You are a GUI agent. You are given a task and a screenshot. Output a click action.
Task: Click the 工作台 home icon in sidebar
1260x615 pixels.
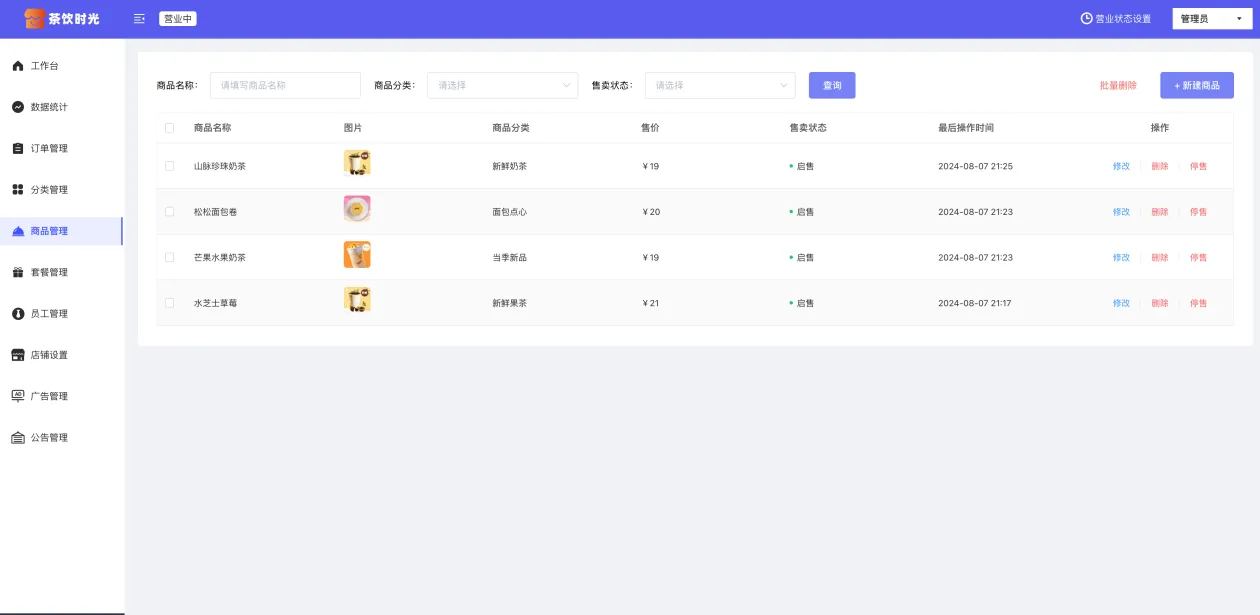pyautogui.click(x=18, y=66)
